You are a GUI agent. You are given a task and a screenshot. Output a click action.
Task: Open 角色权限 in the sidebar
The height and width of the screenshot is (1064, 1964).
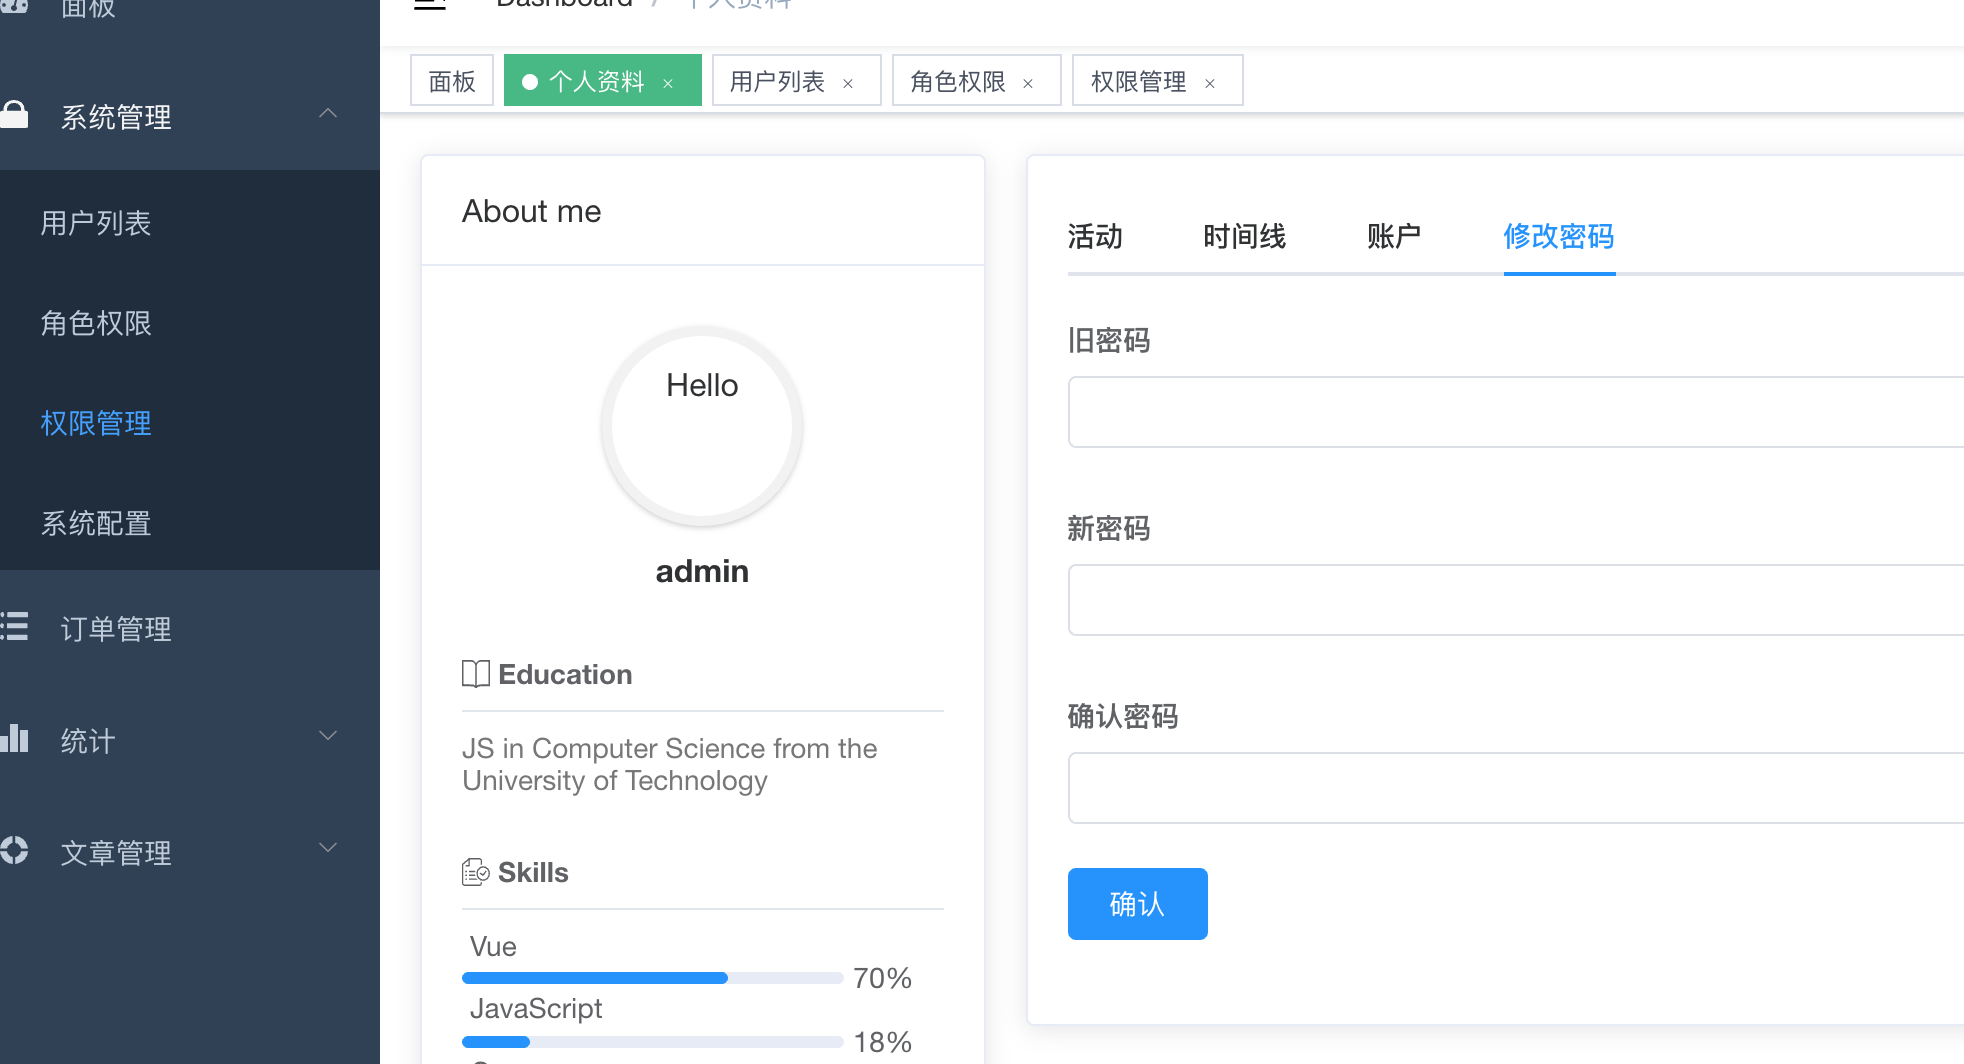point(190,322)
